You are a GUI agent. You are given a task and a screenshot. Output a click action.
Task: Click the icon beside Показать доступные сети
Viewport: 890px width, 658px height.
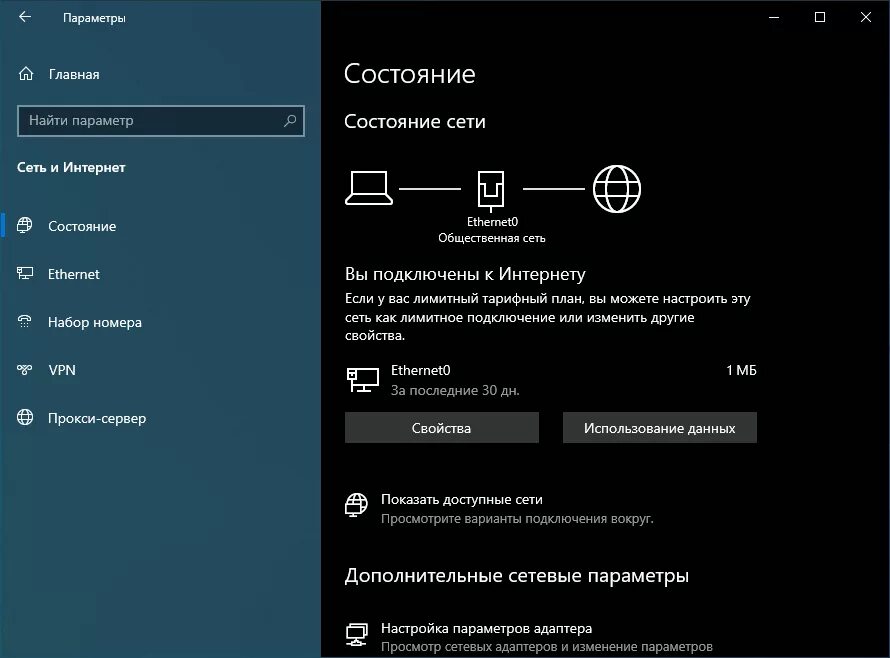[x=356, y=504]
